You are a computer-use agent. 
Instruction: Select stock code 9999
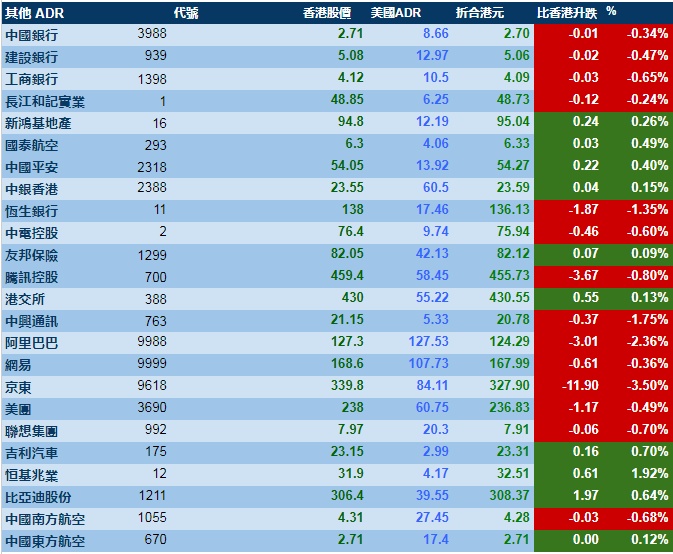pos(152,363)
